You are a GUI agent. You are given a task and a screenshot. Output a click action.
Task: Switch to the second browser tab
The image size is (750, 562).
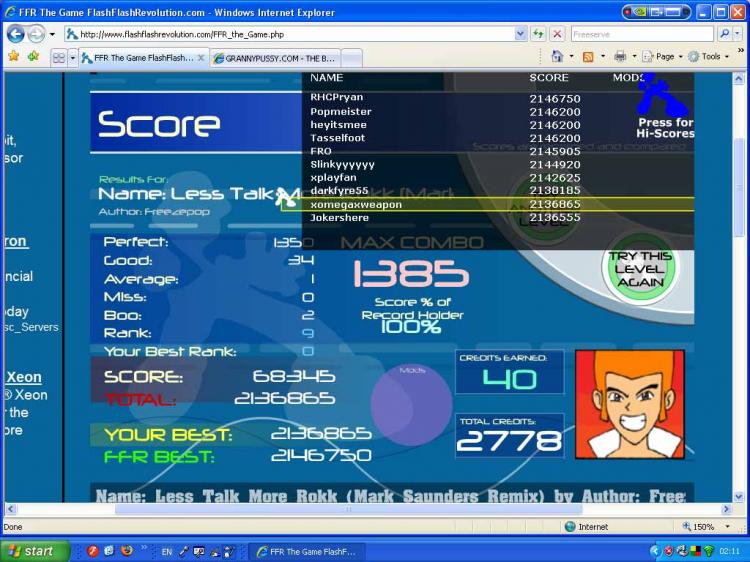[276, 58]
